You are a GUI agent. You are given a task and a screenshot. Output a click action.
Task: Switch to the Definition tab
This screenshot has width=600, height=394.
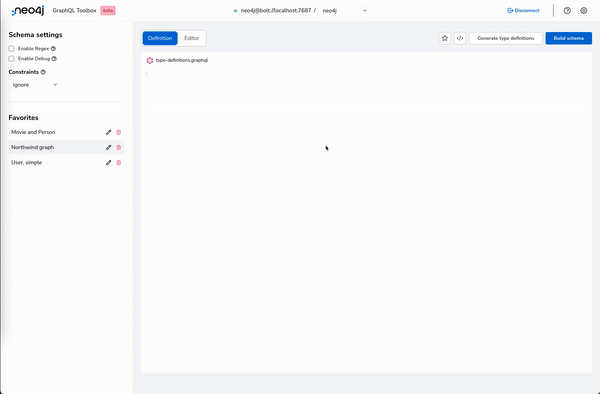160,38
